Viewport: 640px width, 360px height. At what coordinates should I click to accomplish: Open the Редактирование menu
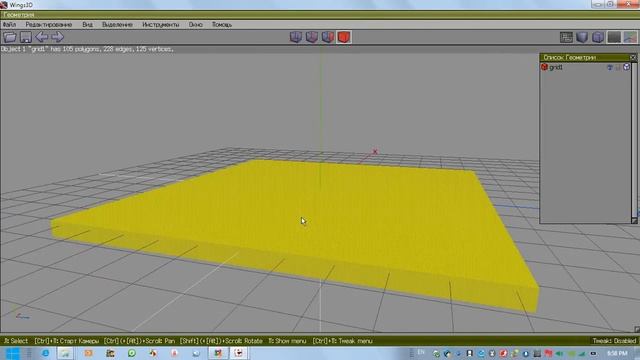click(49, 24)
